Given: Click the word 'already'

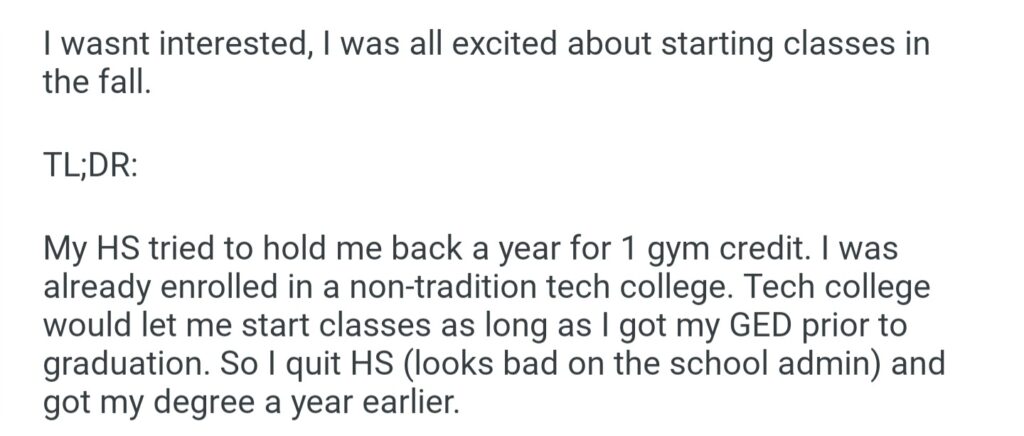Looking at the screenshot, I should [105, 287].
